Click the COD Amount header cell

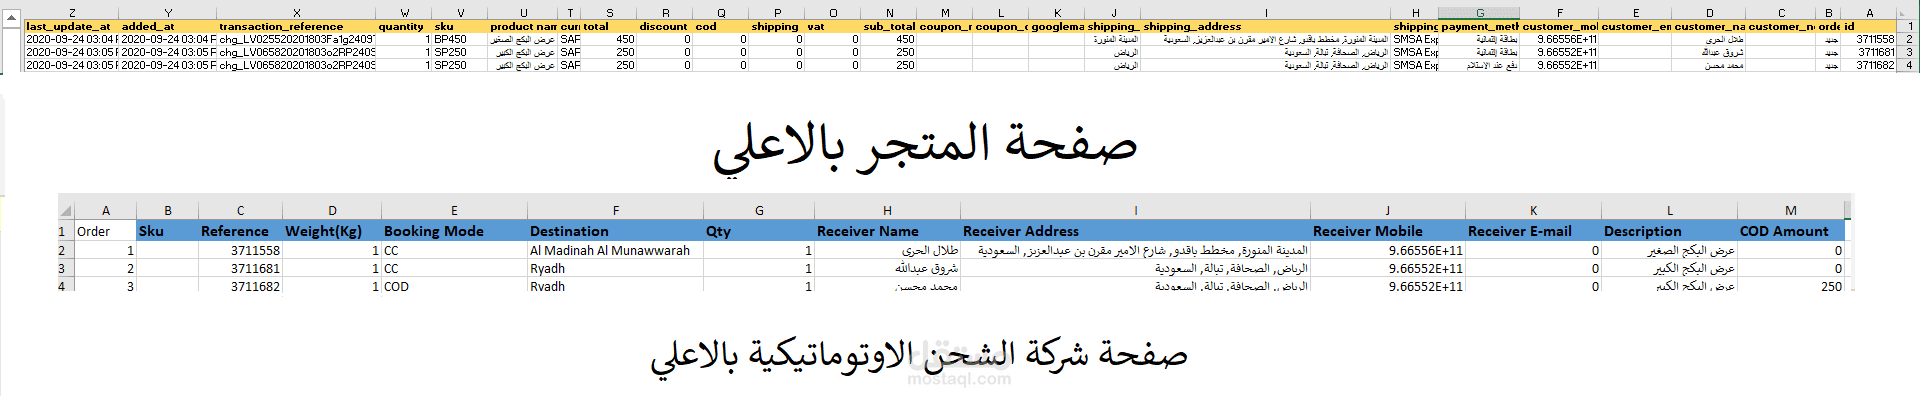pyautogui.click(x=1791, y=231)
